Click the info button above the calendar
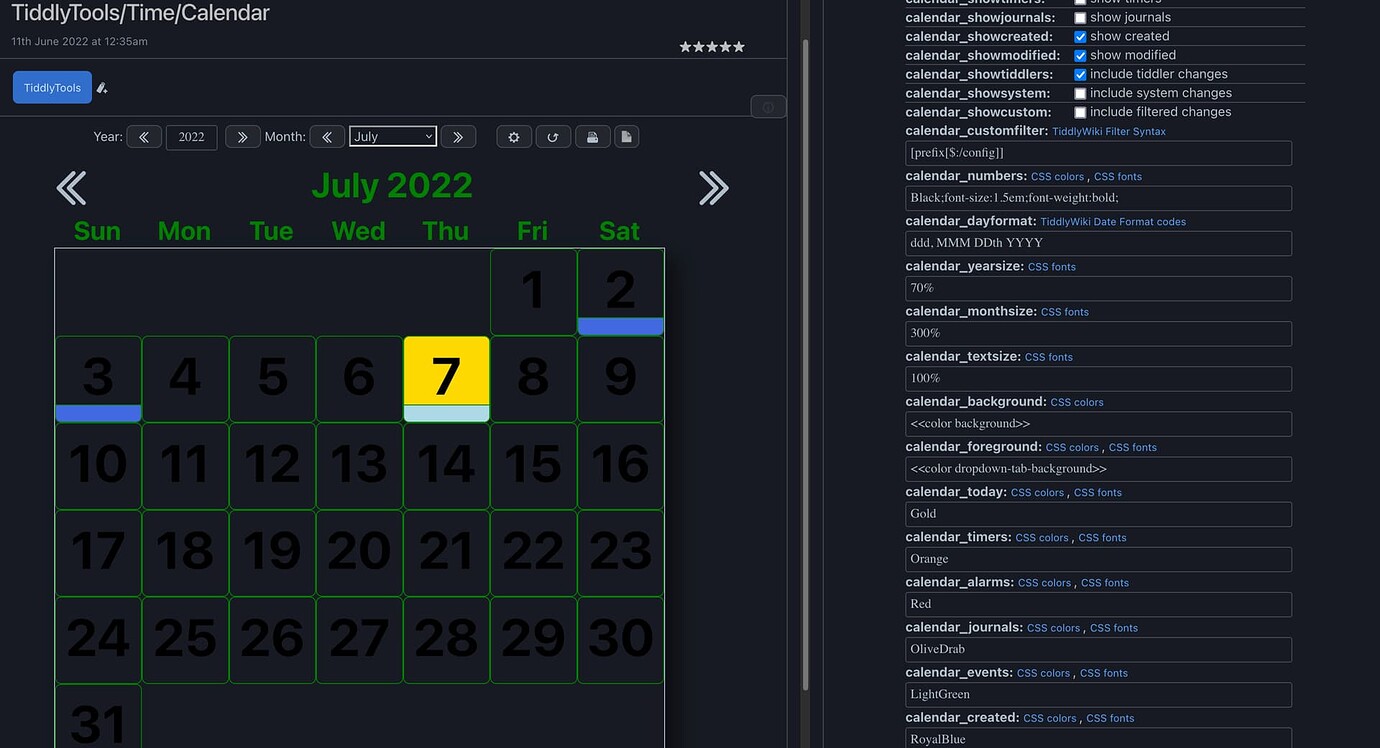Image resolution: width=1380 pixels, height=748 pixels. tap(768, 106)
